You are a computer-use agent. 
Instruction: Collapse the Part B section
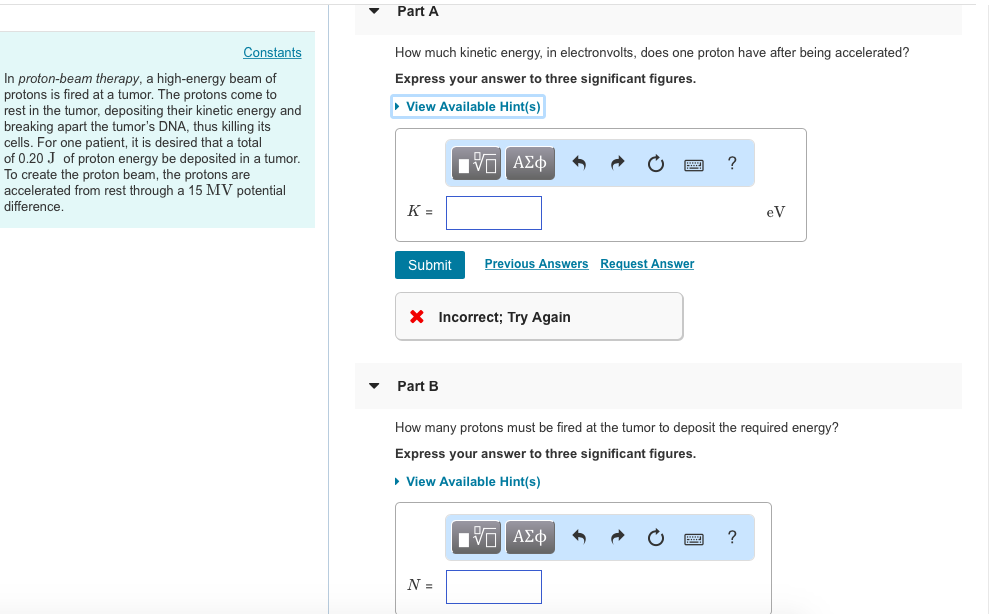373,386
